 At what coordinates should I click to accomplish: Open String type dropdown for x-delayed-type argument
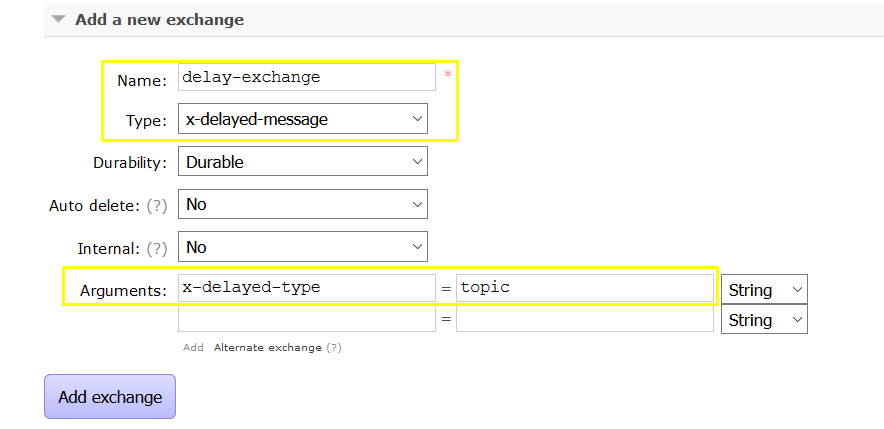764,290
